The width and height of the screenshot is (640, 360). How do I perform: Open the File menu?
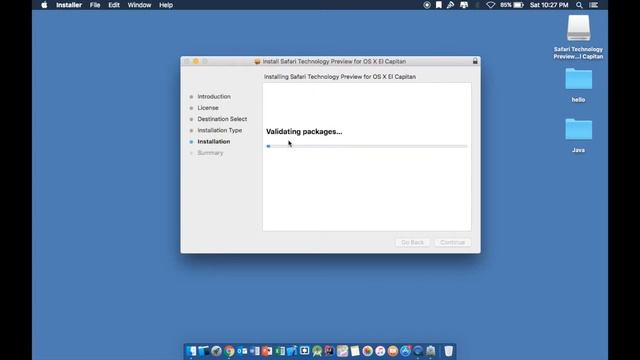pos(95,5)
